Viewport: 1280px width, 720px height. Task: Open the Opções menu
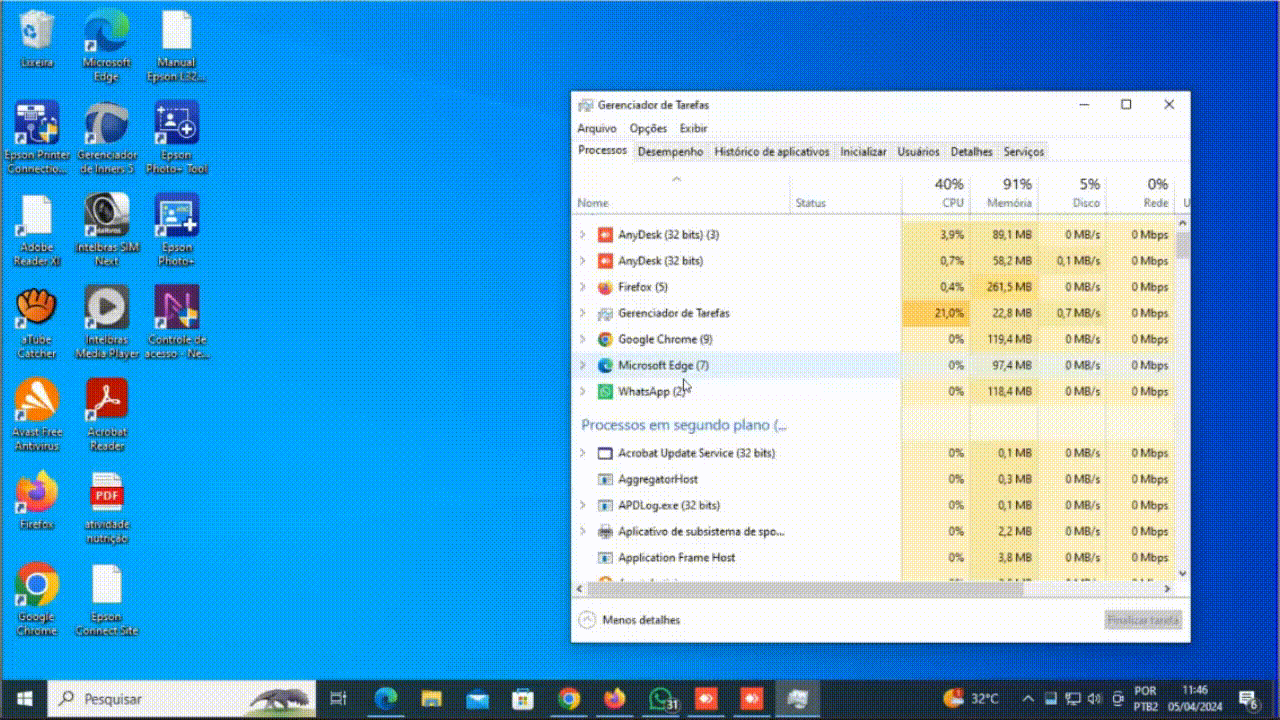point(648,128)
